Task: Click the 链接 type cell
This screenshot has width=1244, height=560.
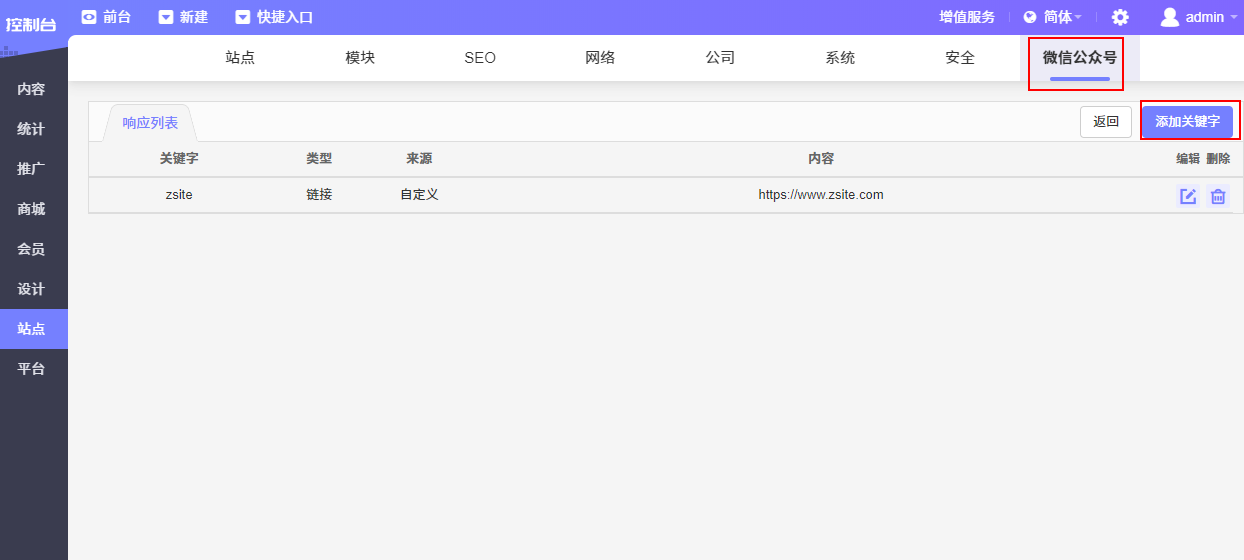Action: (x=319, y=195)
